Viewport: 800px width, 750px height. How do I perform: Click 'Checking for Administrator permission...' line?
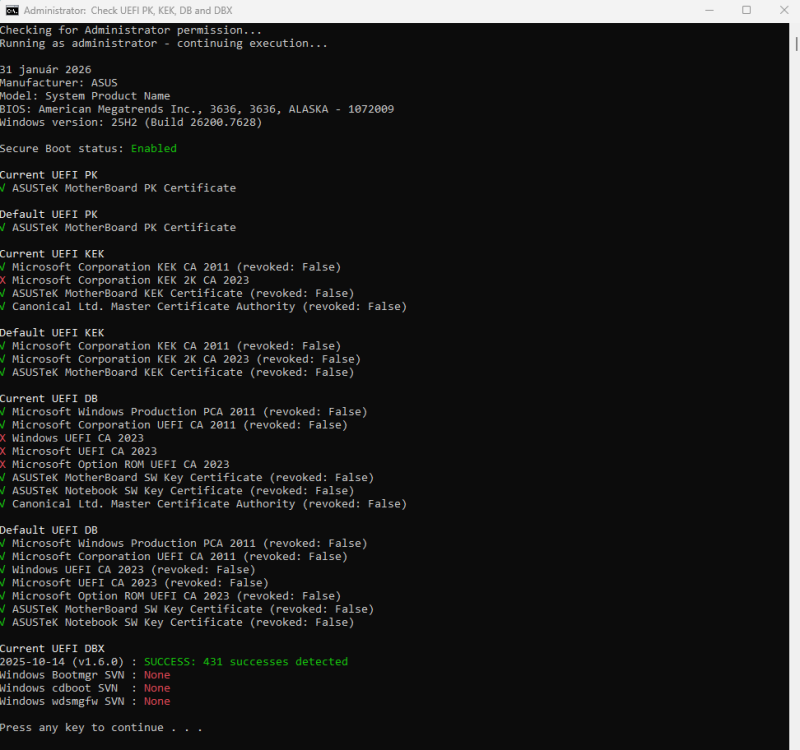click(x=131, y=30)
